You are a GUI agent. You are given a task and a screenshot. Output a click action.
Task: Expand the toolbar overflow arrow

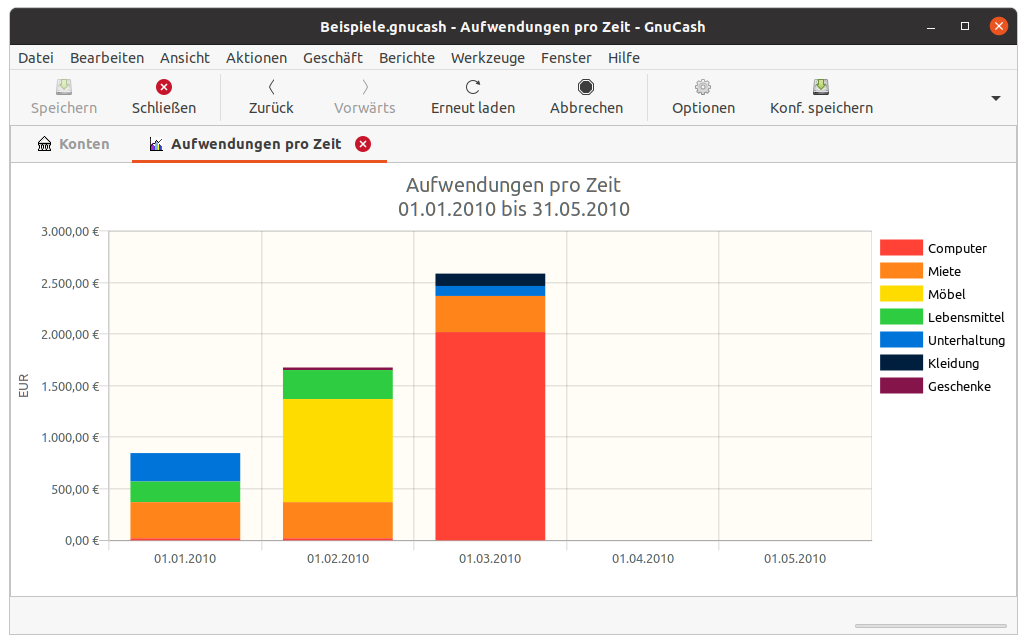(x=995, y=98)
